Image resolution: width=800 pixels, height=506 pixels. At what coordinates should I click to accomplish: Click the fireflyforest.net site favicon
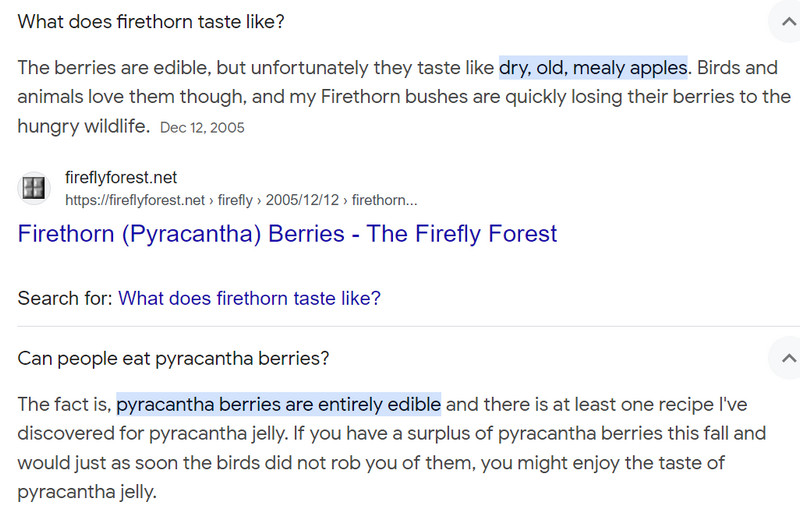click(34, 188)
